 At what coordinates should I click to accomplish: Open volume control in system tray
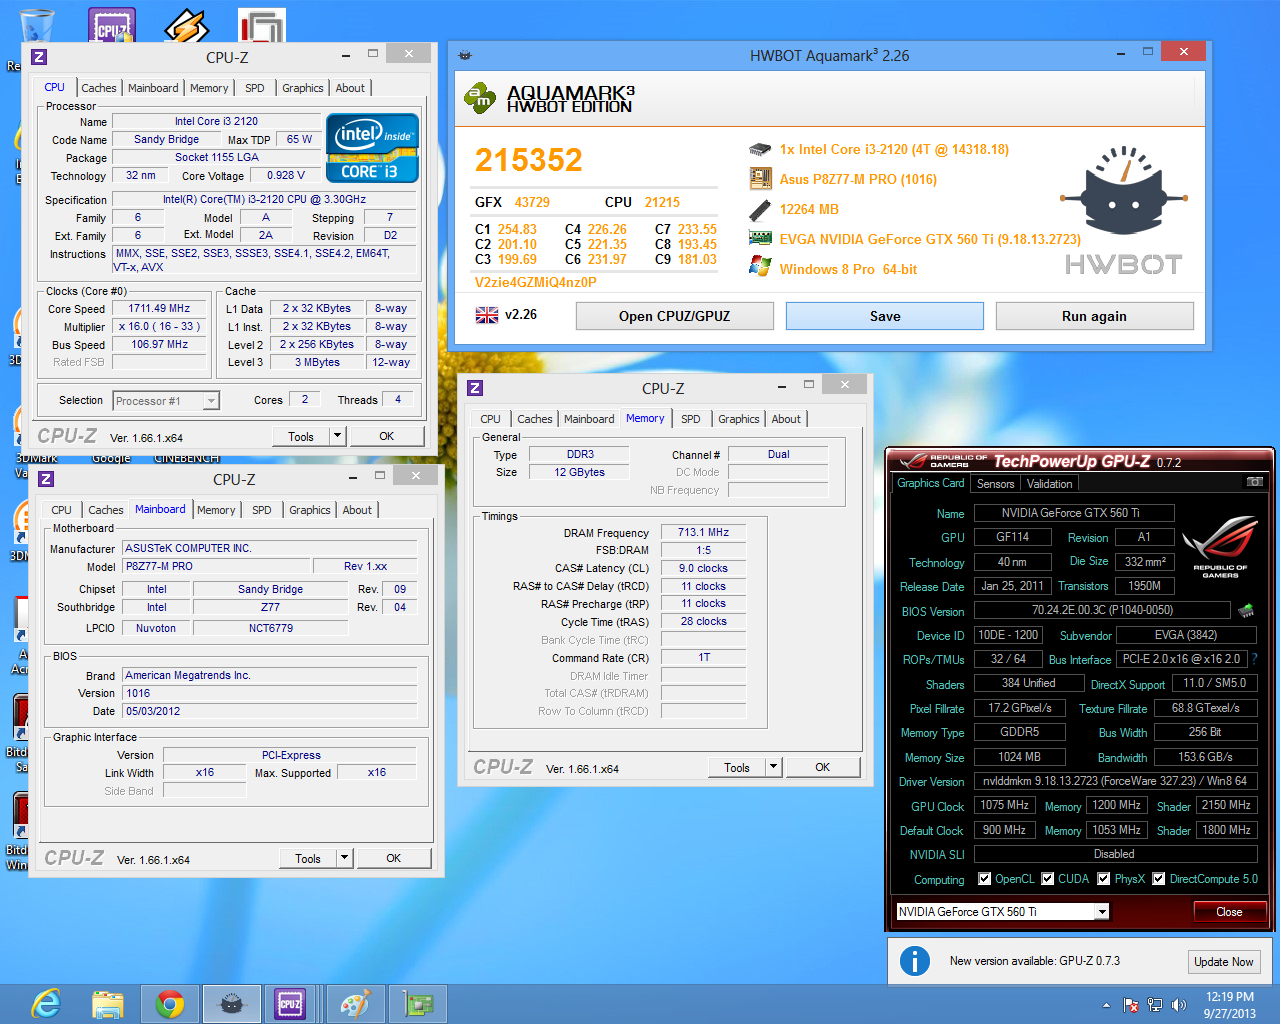click(x=1179, y=1005)
